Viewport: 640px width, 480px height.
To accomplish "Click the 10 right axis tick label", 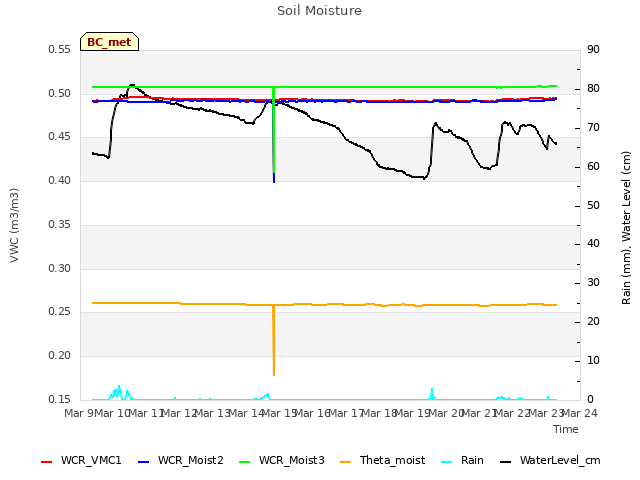I will coord(593,360).
